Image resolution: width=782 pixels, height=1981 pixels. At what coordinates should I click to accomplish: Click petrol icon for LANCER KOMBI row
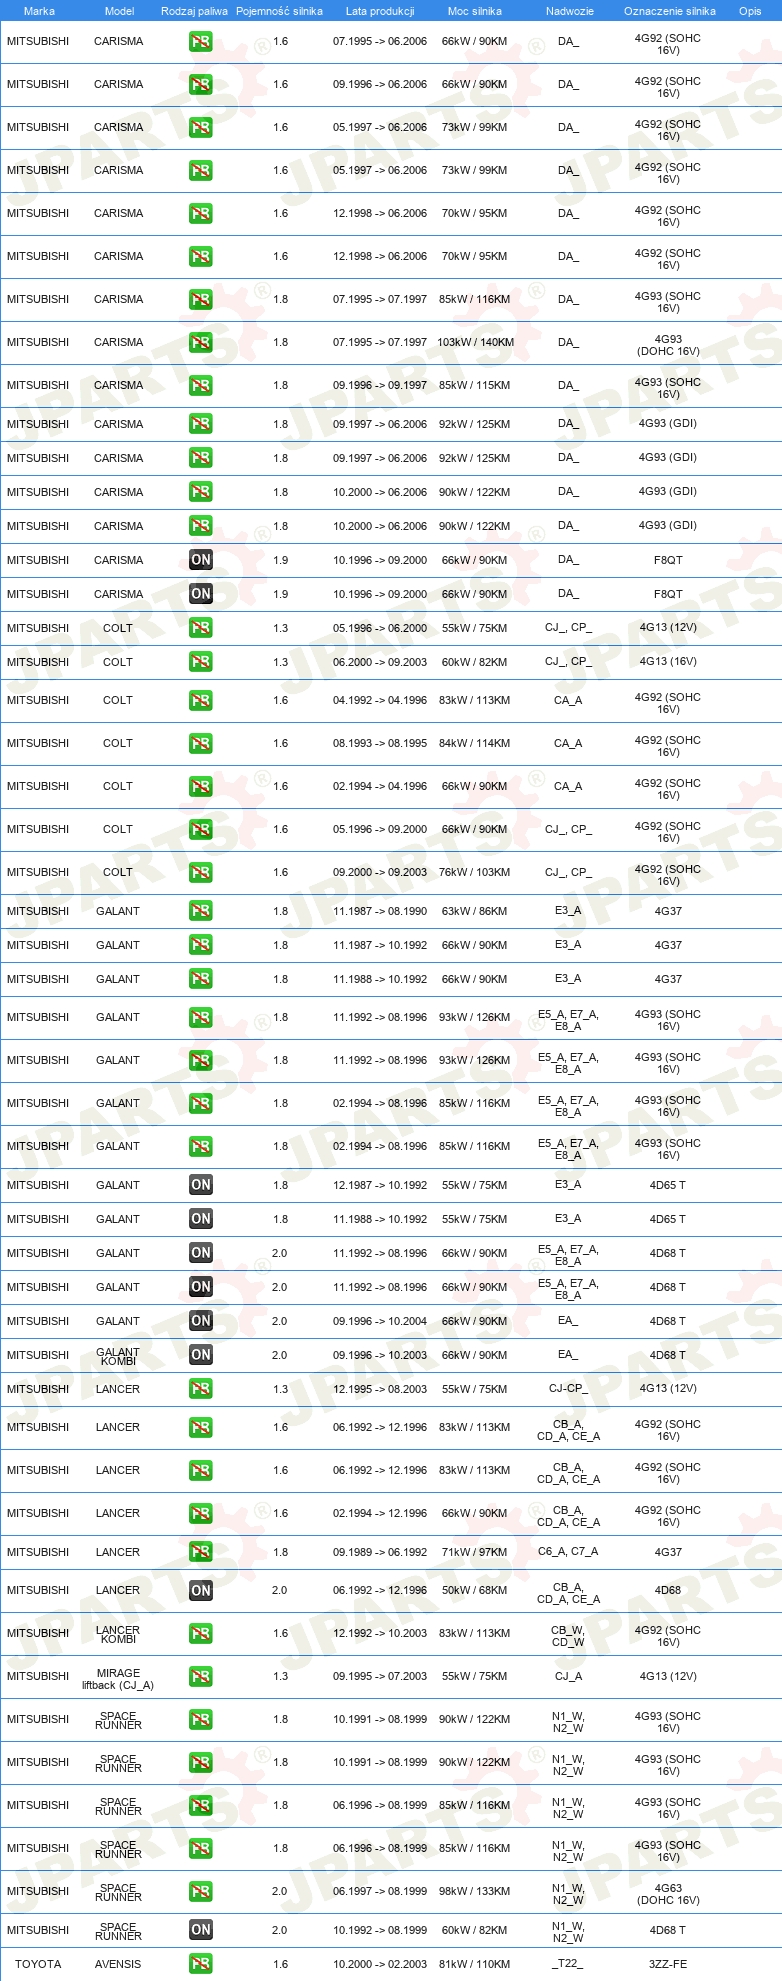[x=200, y=1634]
